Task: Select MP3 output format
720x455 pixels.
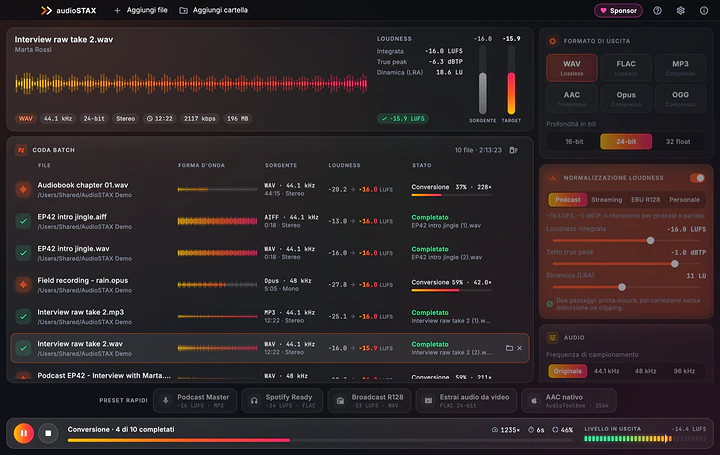Action: pos(680,67)
